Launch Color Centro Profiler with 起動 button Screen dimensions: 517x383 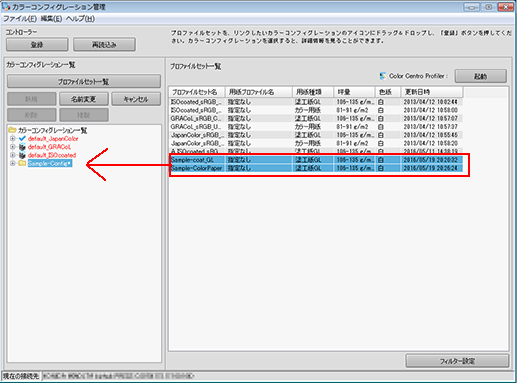[x=481, y=76]
